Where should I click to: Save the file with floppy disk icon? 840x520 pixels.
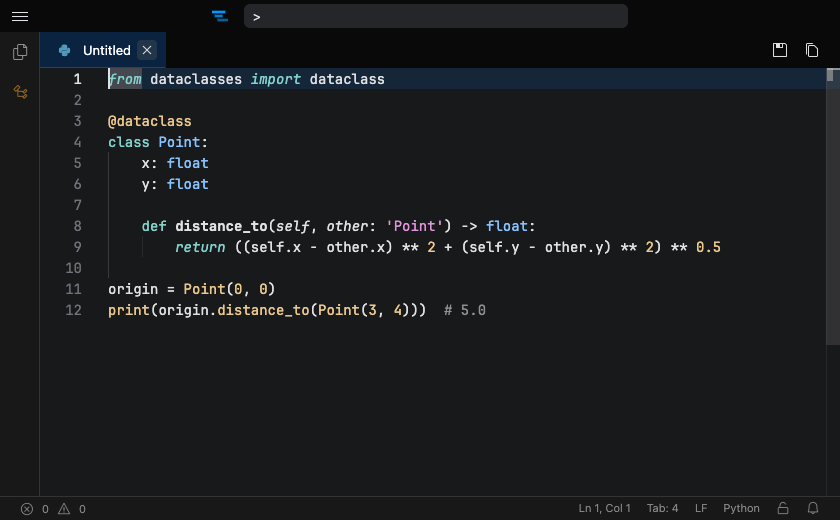tap(780, 50)
